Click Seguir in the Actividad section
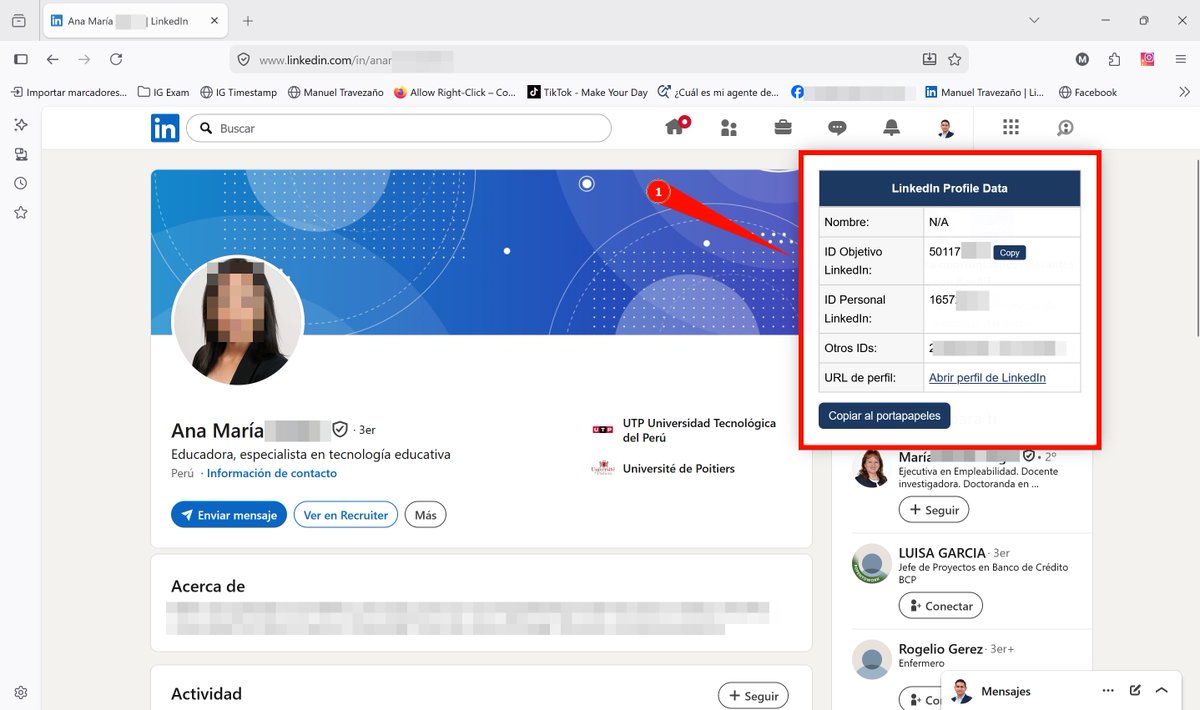1200x710 pixels. [x=754, y=696]
